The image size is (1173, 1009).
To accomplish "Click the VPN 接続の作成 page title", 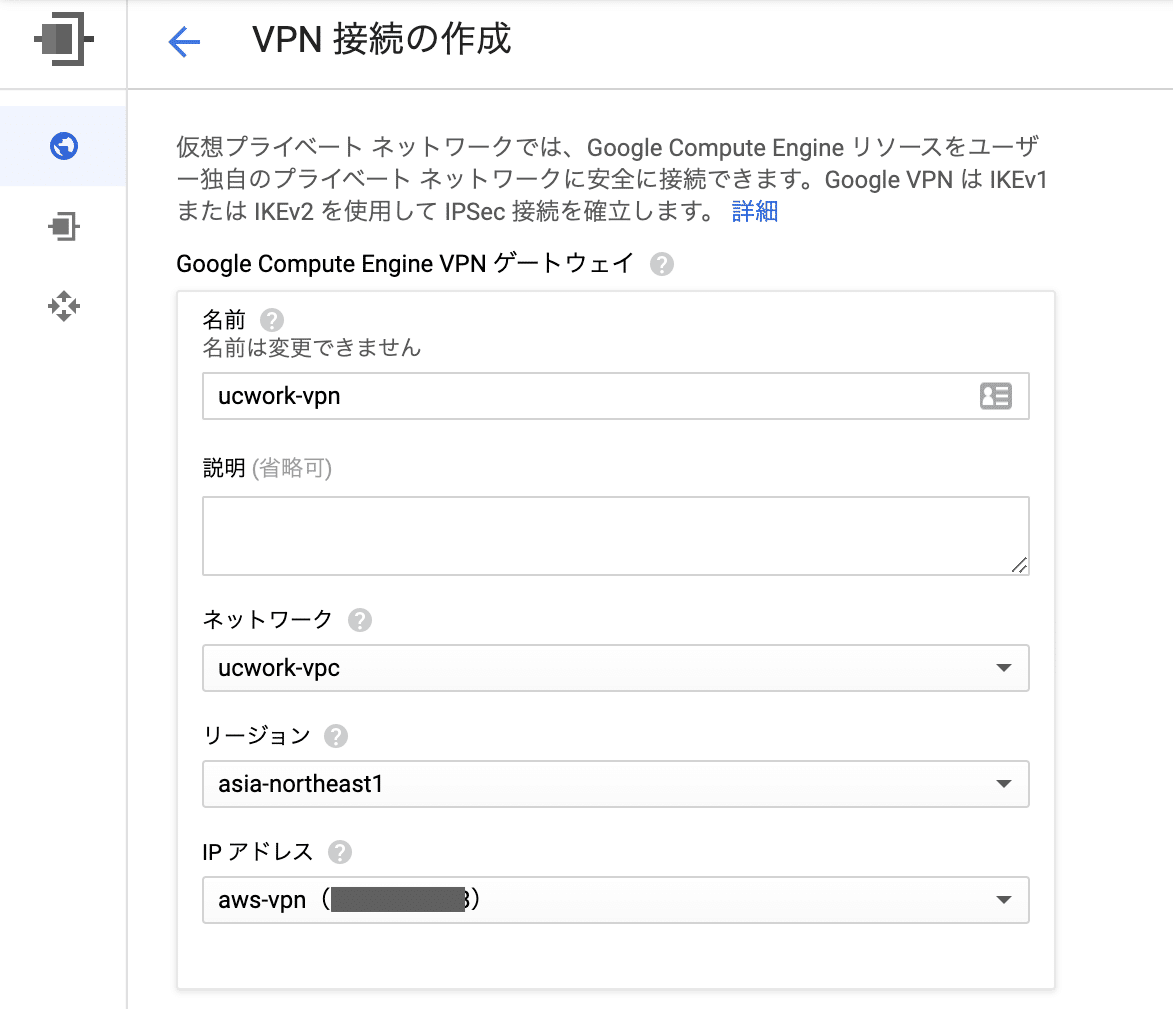I will pyautogui.click(x=382, y=40).
